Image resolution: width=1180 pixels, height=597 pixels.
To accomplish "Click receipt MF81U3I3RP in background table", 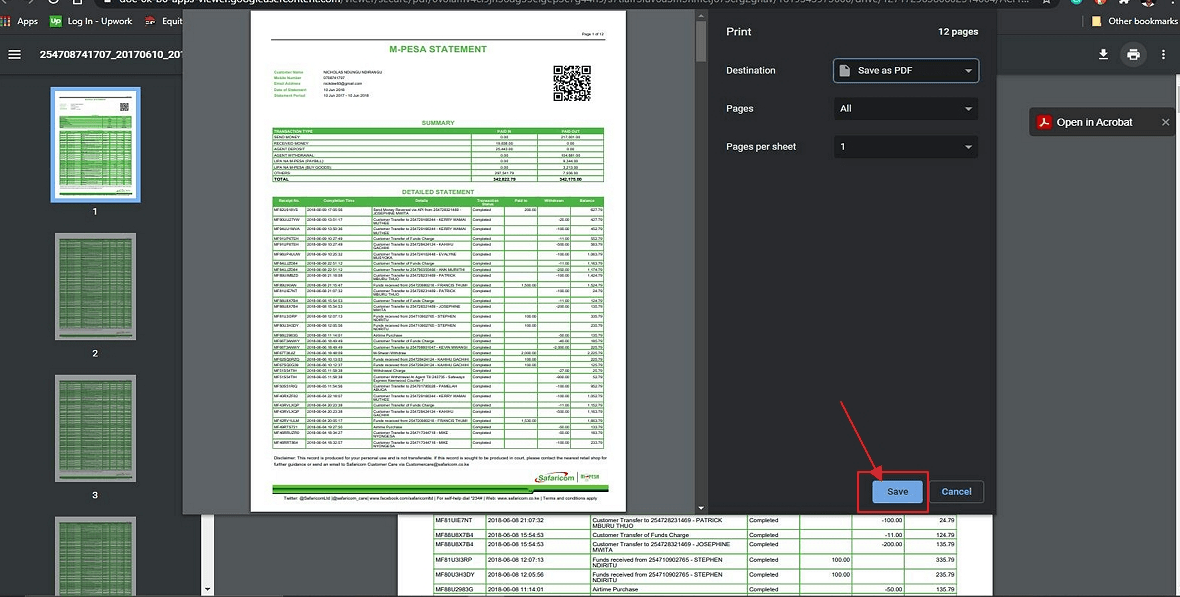I will 454,560.
